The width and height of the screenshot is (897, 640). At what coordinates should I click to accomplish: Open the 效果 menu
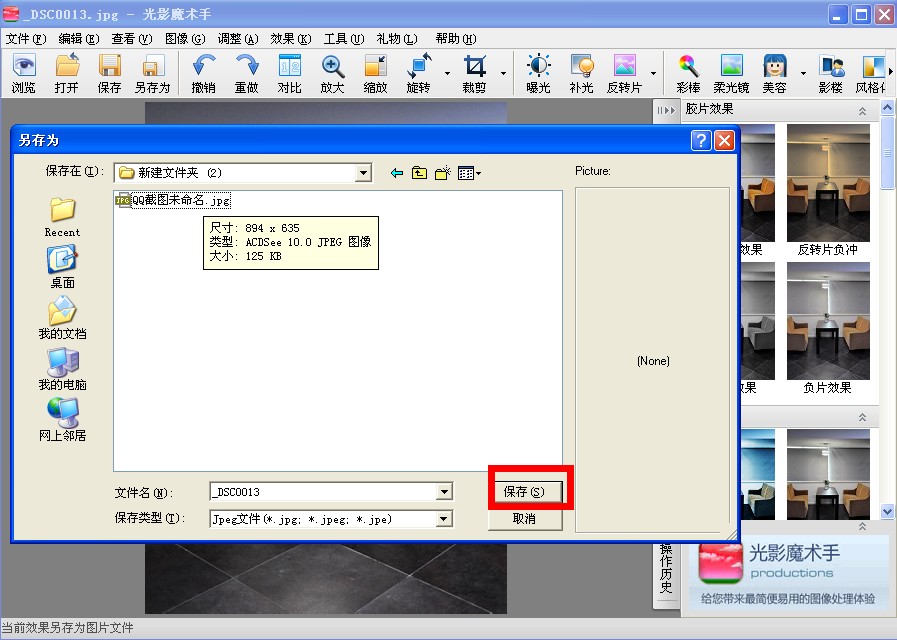point(291,39)
